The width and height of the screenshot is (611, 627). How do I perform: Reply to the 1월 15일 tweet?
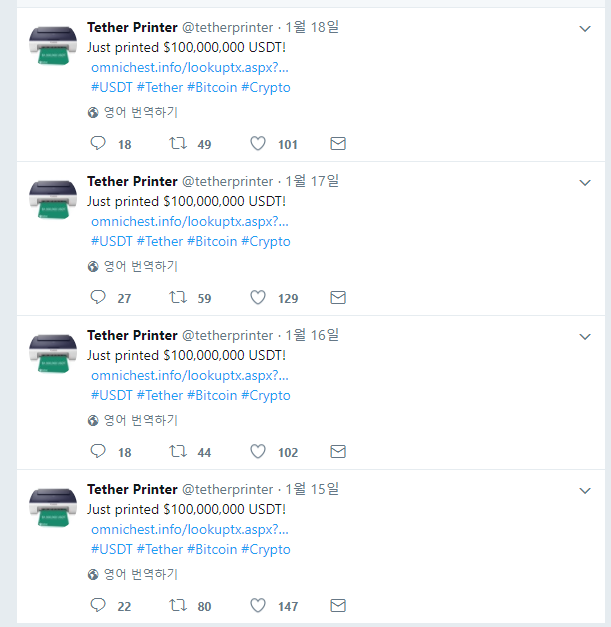(98, 605)
